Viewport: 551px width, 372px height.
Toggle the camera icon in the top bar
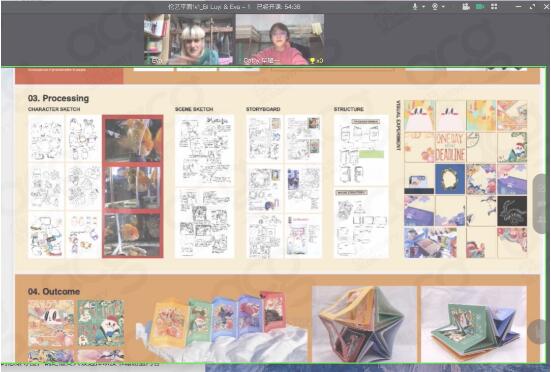click(x=435, y=6)
